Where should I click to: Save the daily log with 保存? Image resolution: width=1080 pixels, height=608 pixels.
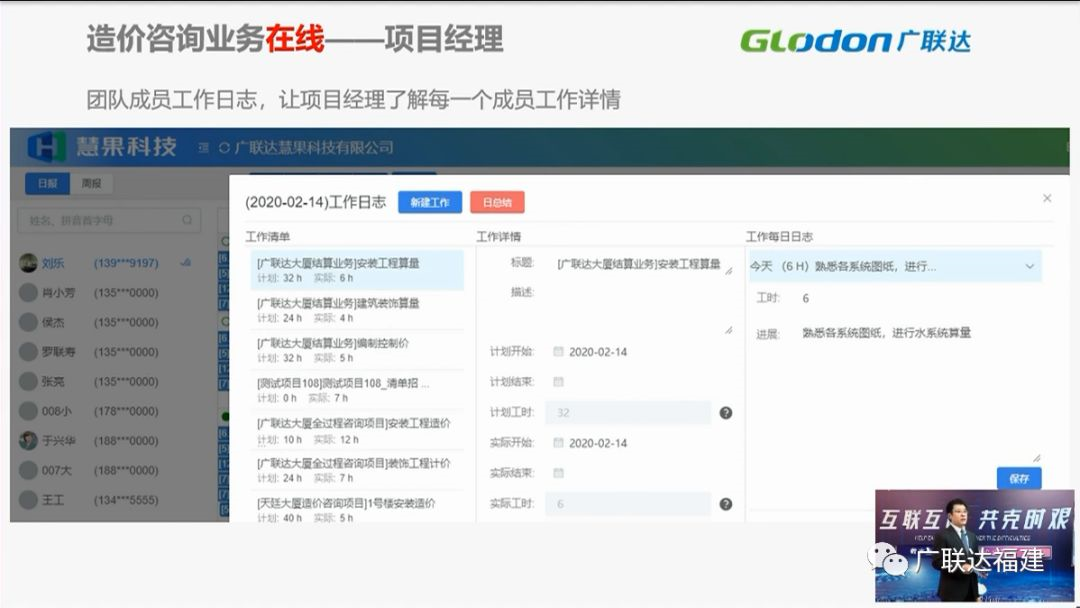[x=1019, y=479]
